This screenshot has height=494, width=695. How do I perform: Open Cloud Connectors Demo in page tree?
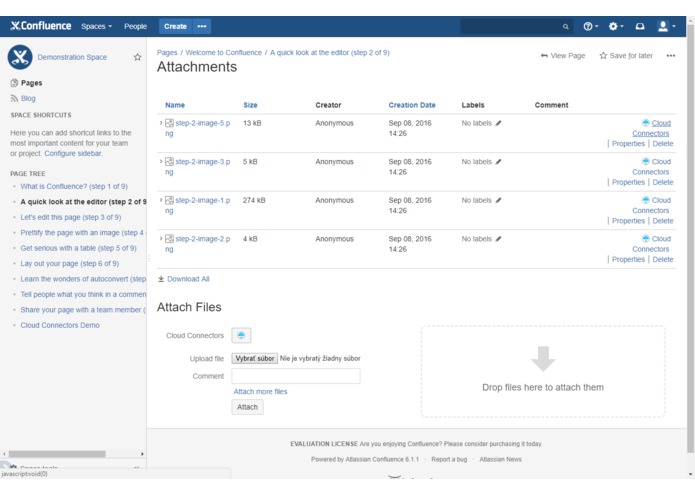60,325
